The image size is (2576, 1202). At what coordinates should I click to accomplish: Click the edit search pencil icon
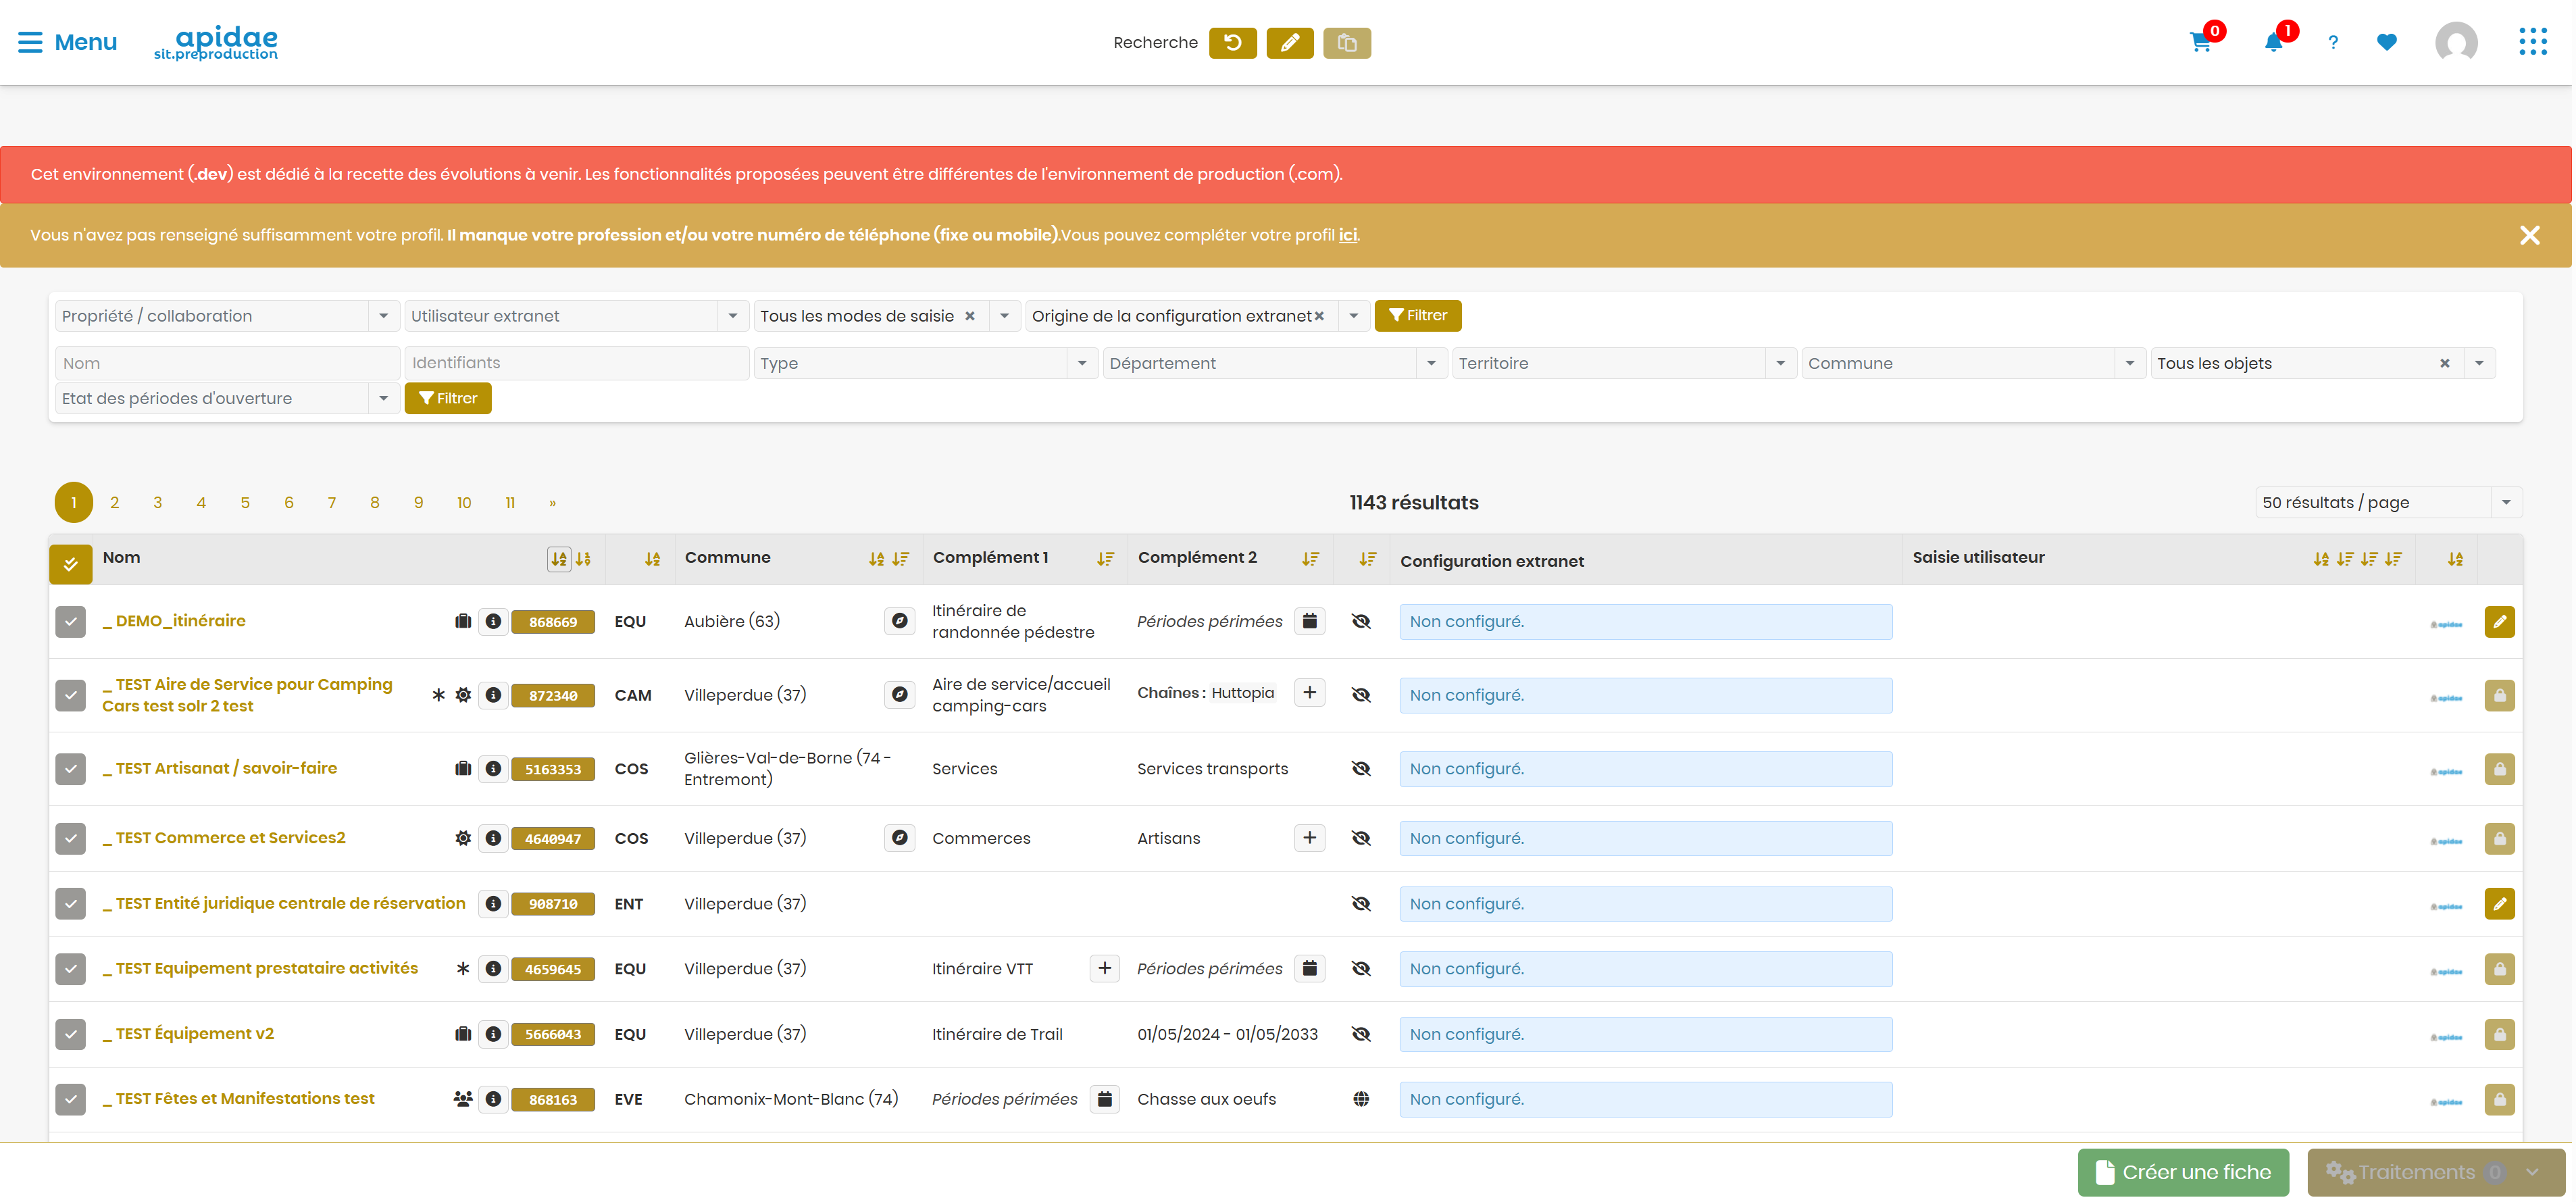(1290, 43)
